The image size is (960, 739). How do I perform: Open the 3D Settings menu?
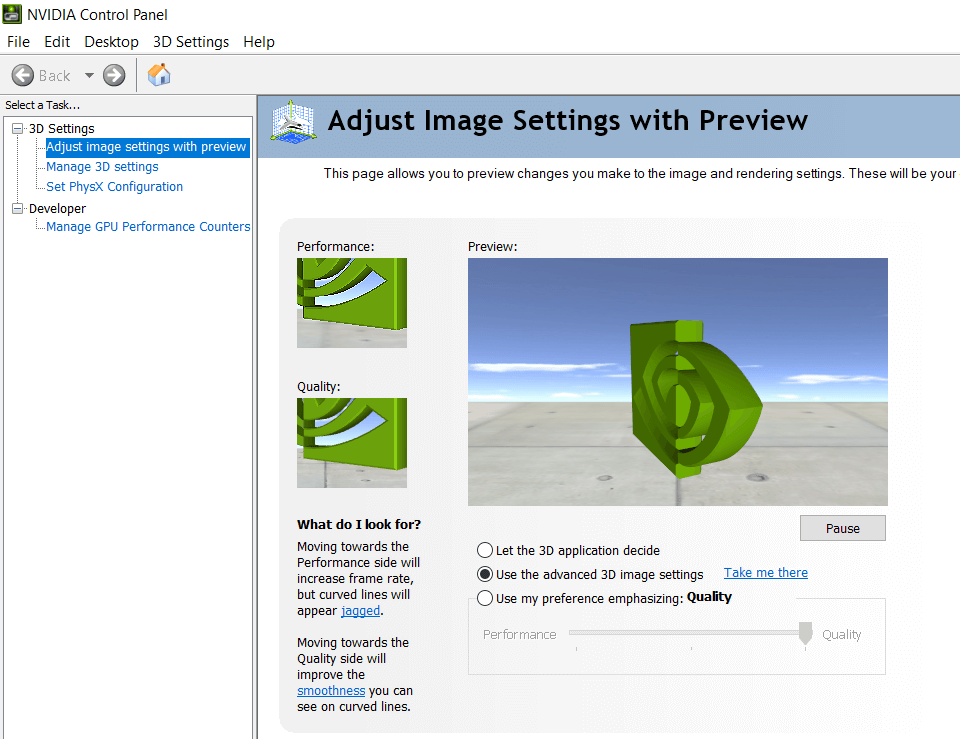tap(191, 42)
